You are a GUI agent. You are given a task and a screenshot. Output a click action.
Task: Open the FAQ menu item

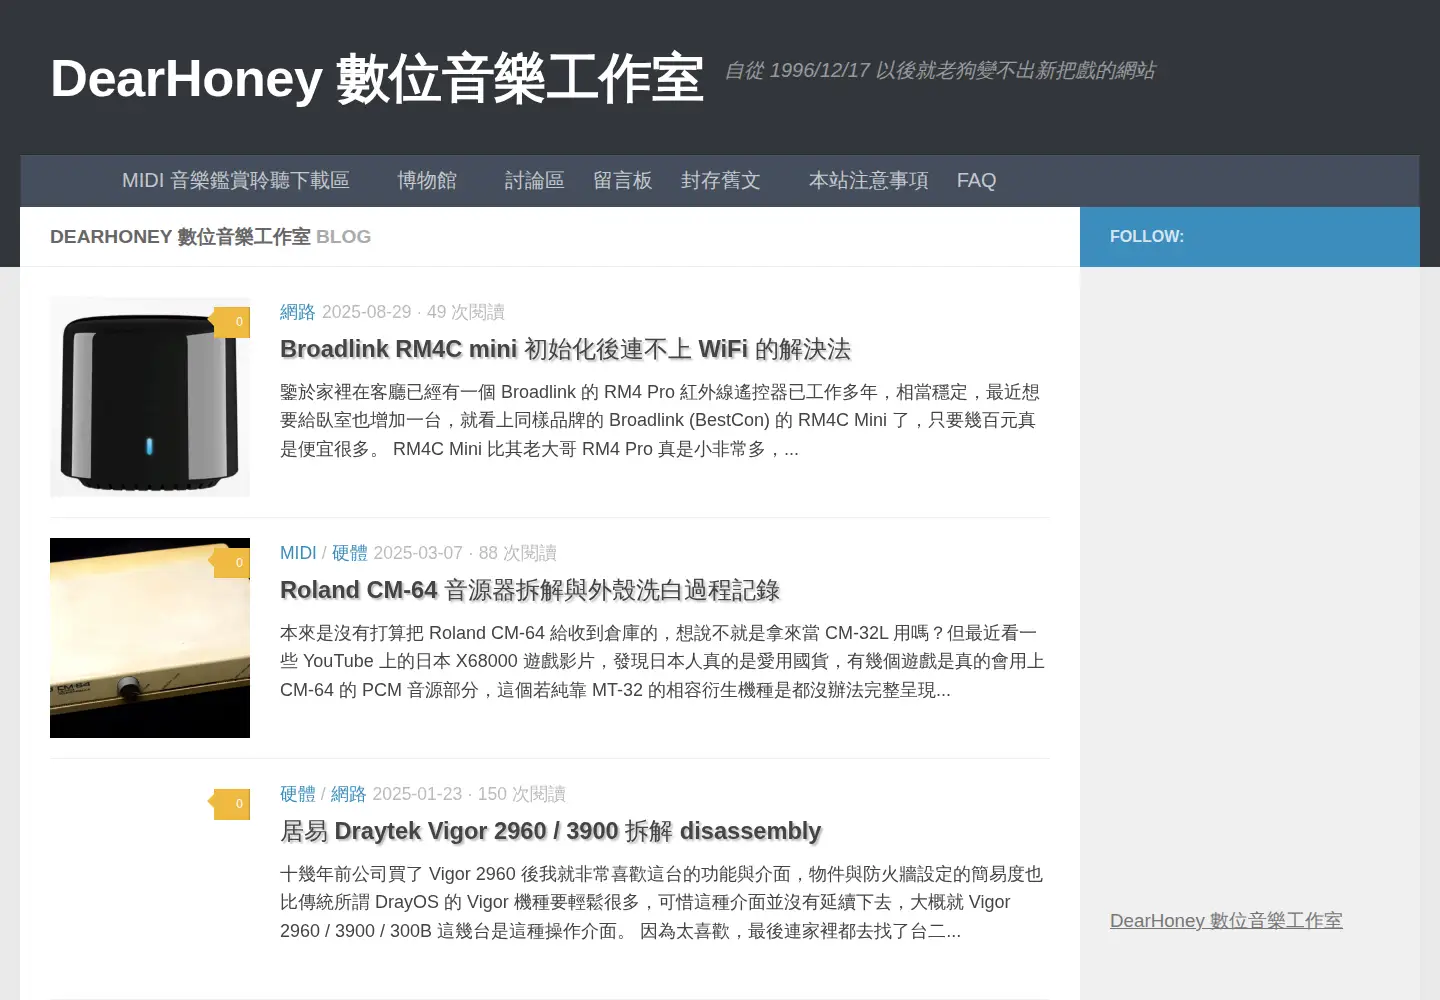tap(977, 181)
